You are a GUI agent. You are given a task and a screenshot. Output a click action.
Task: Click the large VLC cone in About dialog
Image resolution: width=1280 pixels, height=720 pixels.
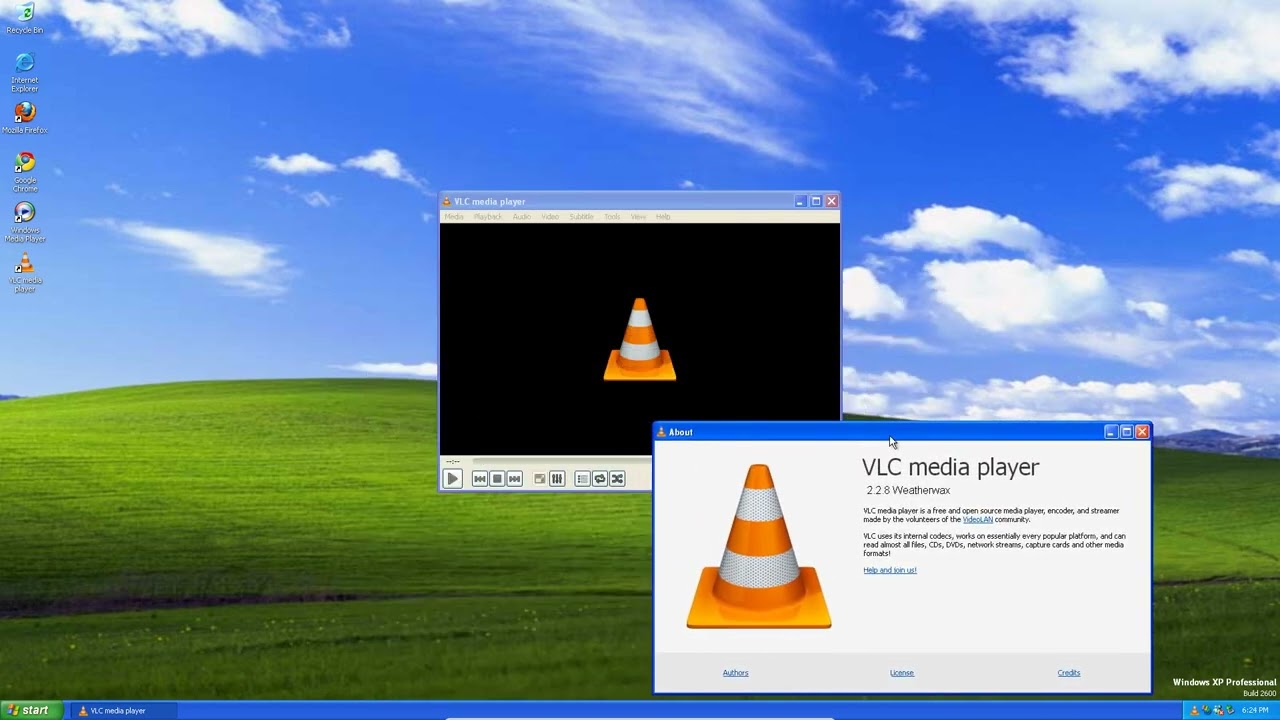[759, 546]
